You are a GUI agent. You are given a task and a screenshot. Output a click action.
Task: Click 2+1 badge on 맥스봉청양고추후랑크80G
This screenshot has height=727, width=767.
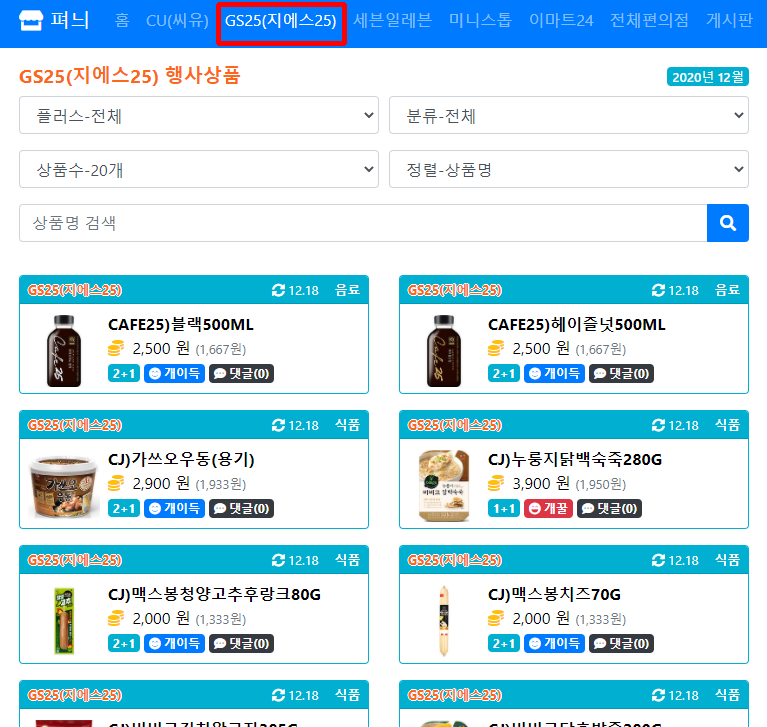click(124, 644)
